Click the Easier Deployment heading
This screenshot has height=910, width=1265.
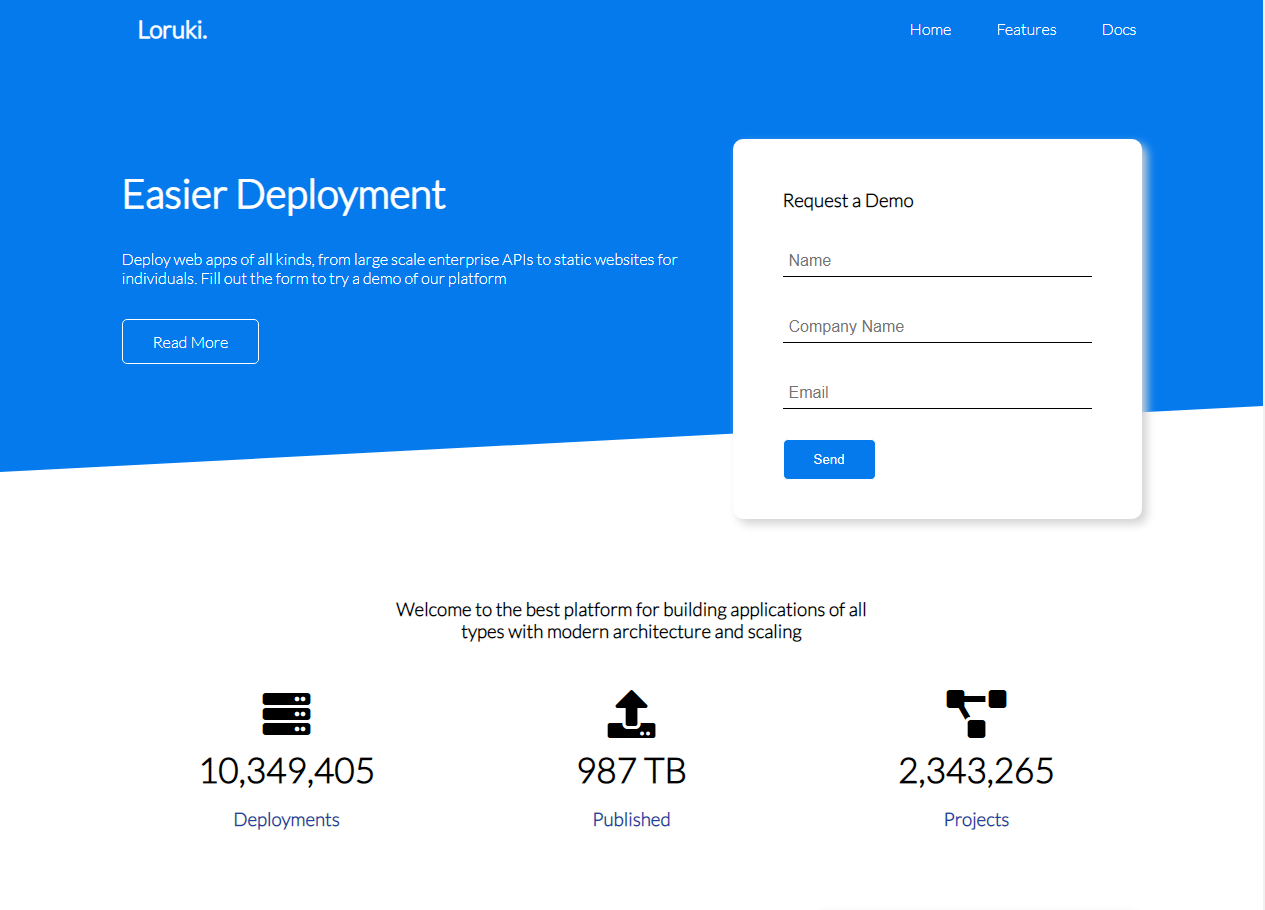pyautogui.click(x=284, y=194)
